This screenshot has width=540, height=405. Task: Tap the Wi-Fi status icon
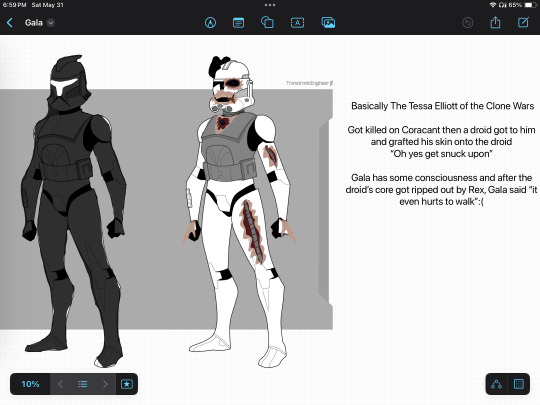[493, 5]
